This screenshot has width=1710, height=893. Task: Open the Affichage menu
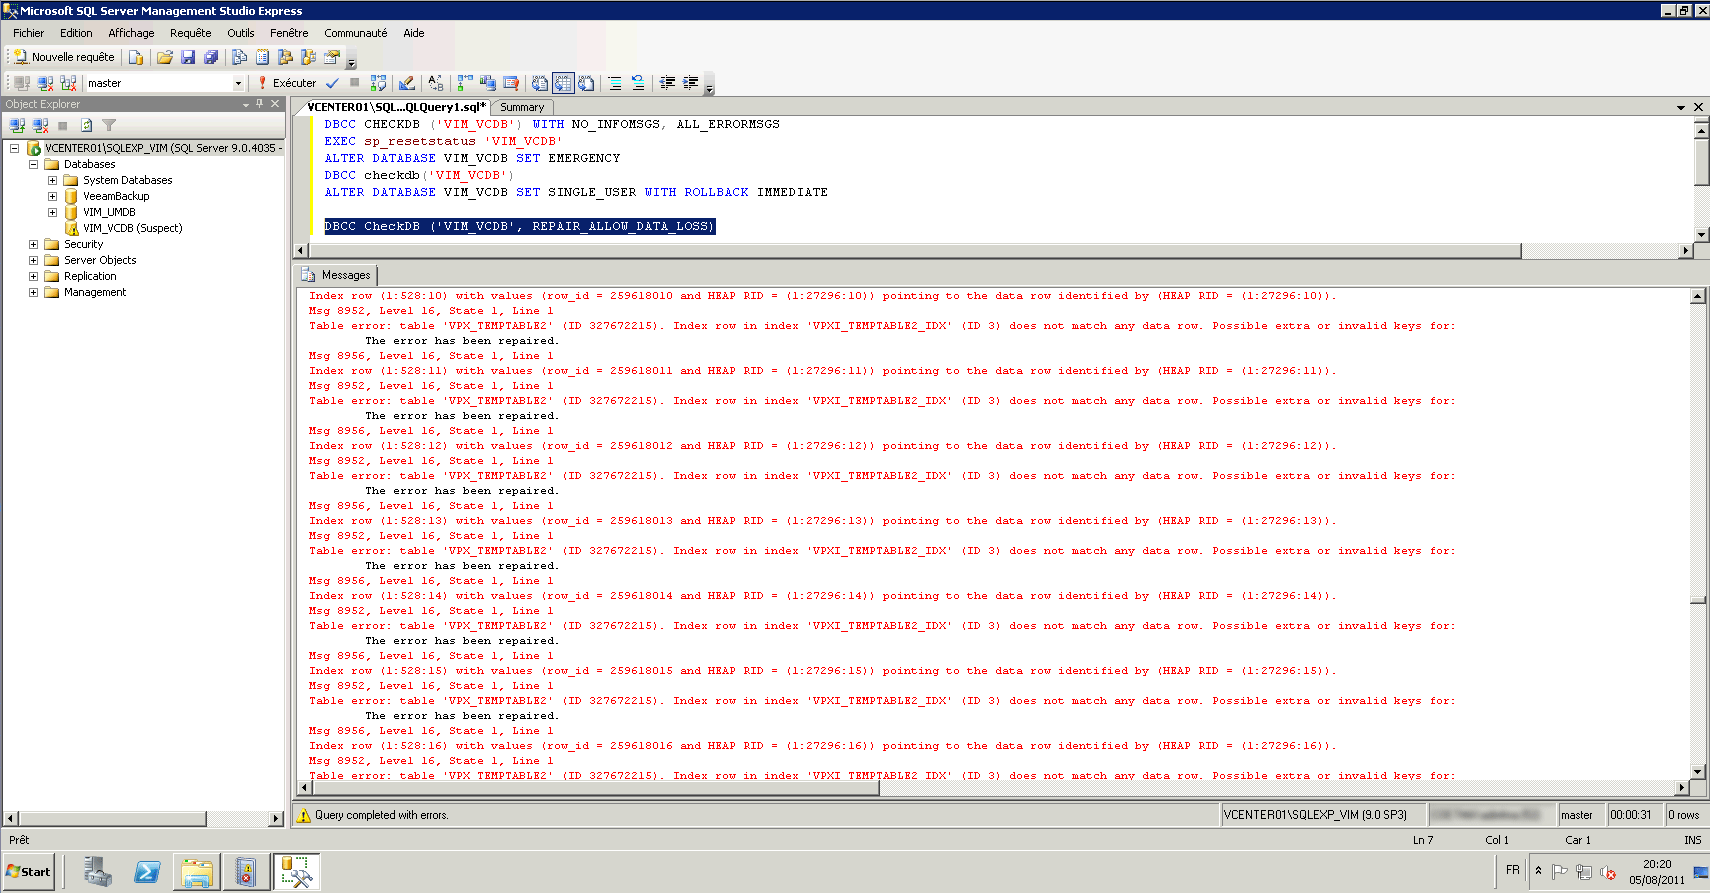point(131,33)
